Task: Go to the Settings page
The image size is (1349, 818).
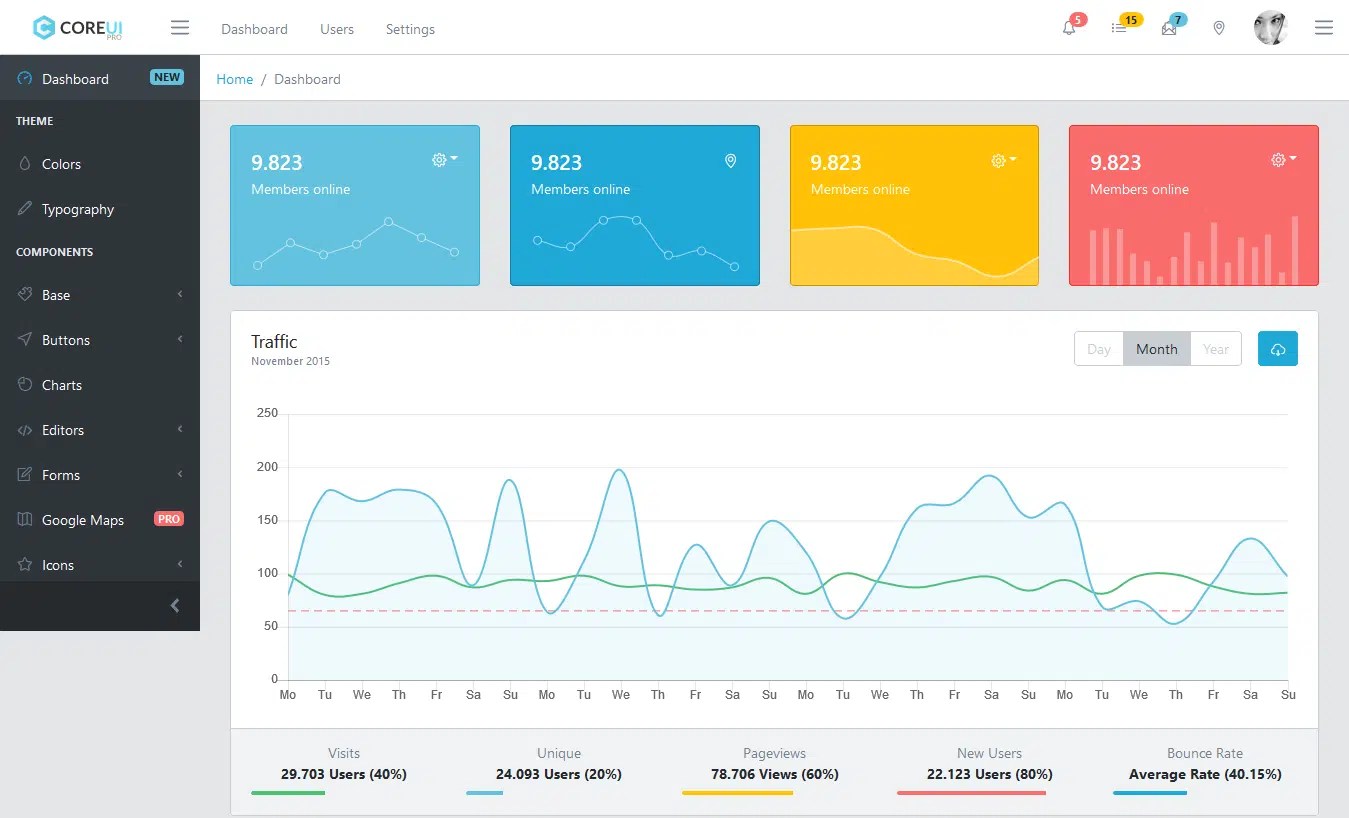Action: [410, 29]
